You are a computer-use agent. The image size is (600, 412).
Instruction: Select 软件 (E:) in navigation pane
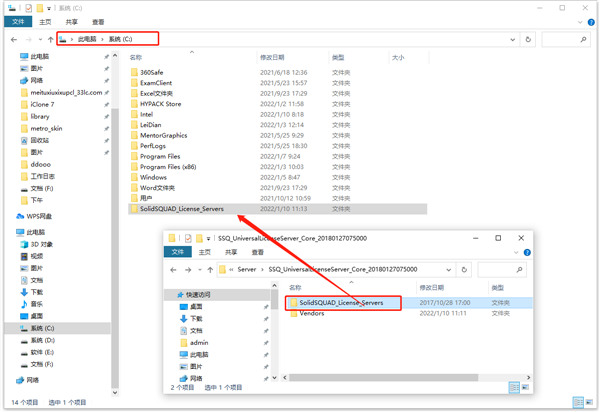point(37,352)
